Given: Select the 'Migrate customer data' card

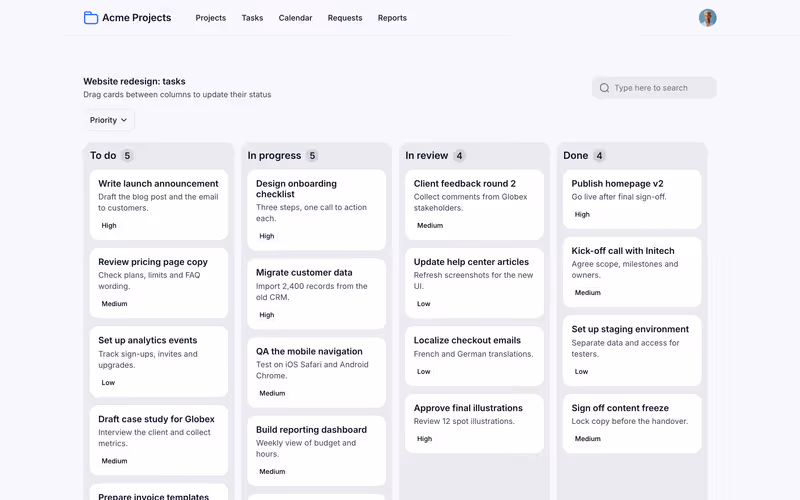Looking at the screenshot, I should tap(316, 294).
